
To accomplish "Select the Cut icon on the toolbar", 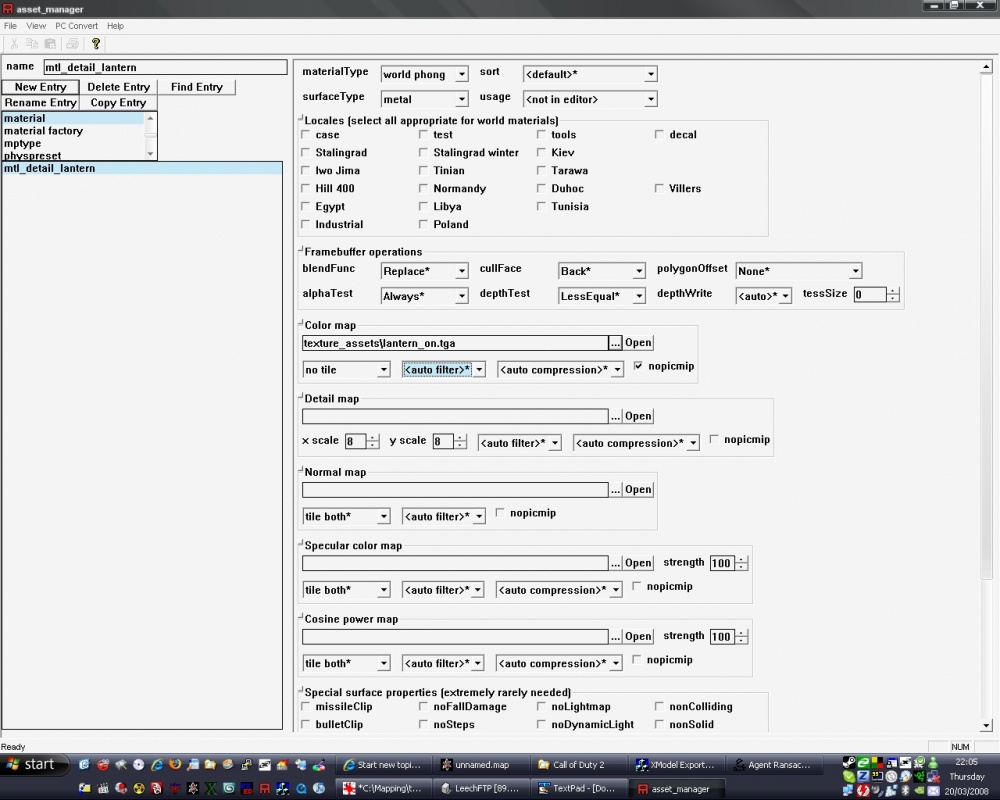I will click(13, 43).
